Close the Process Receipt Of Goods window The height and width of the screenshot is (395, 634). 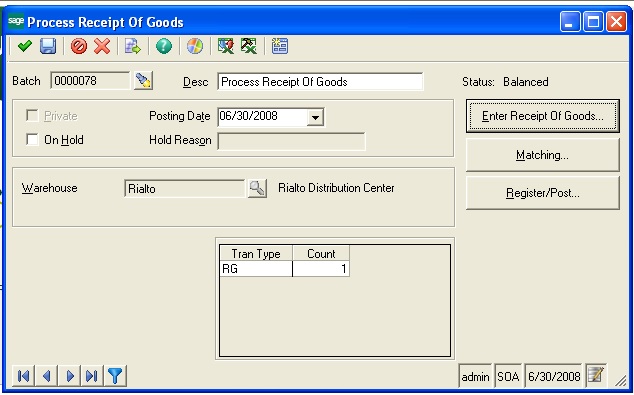pyautogui.click(x=617, y=21)
